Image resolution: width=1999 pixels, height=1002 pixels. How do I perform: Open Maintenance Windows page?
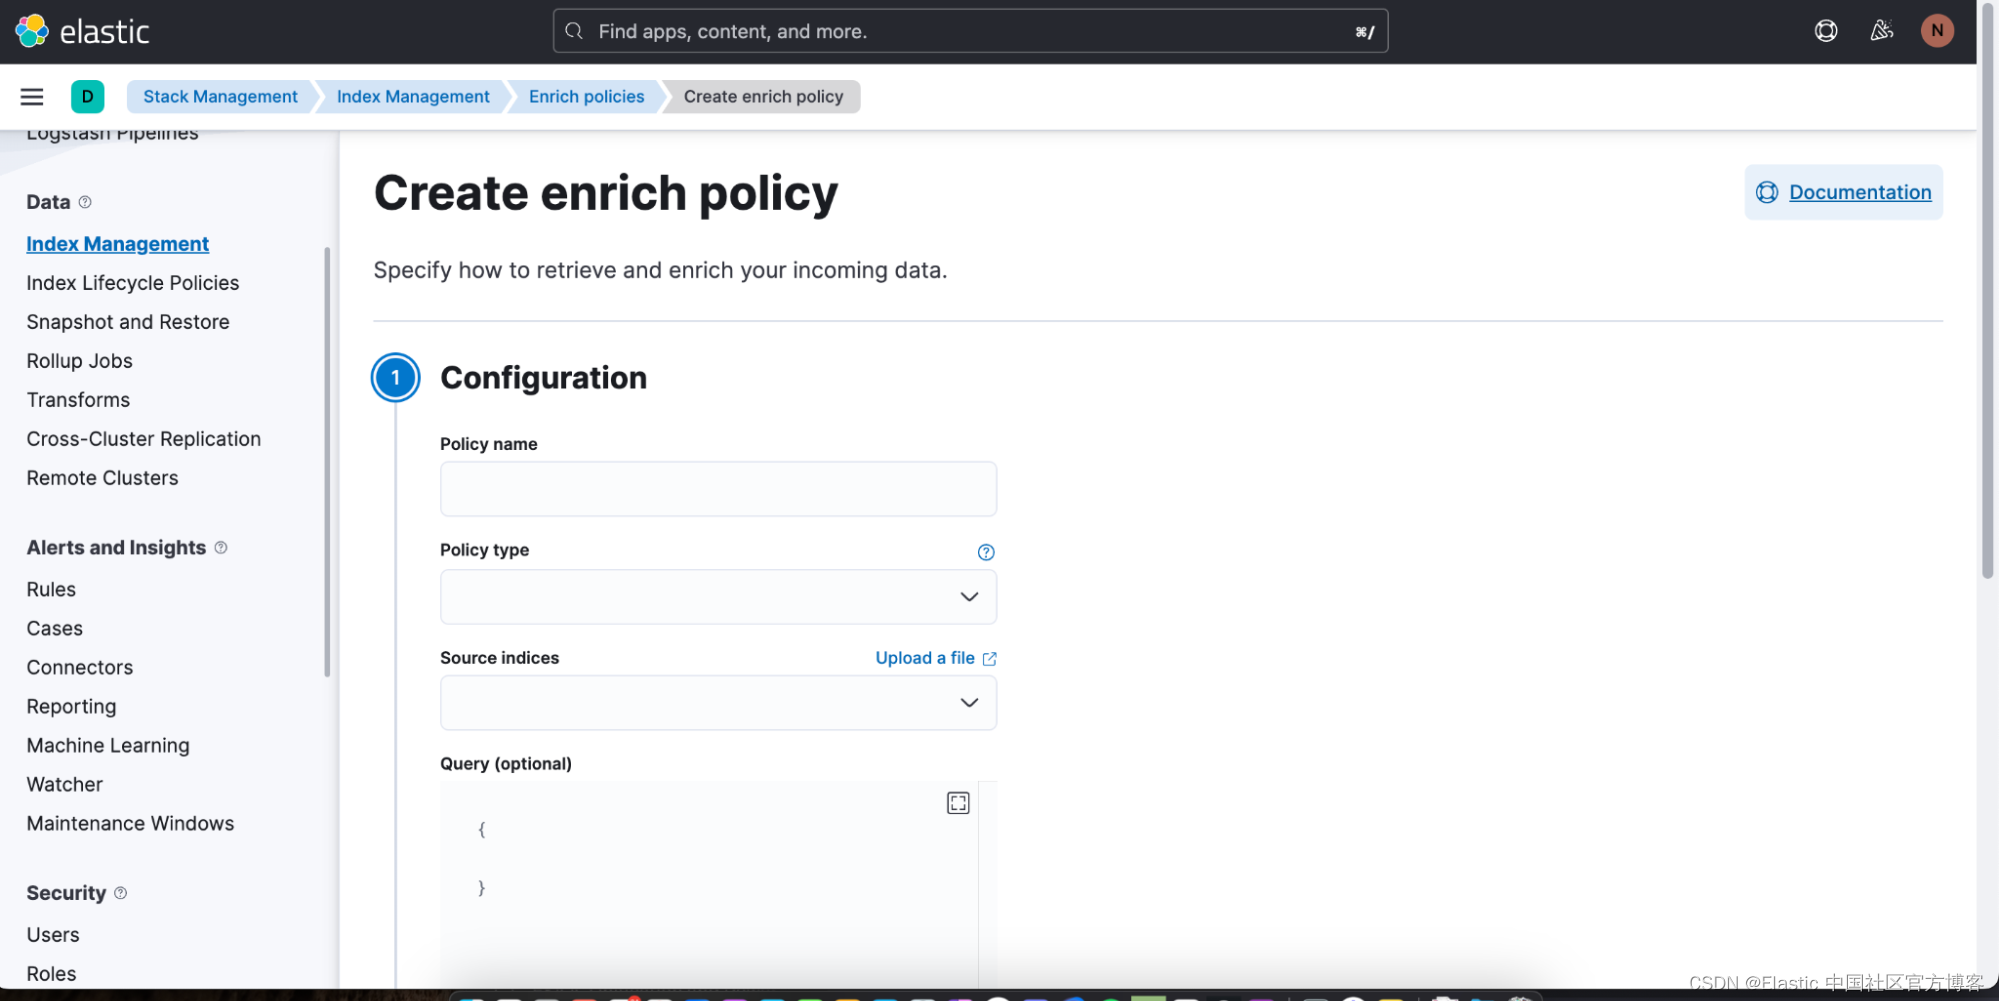click(130, 824)
